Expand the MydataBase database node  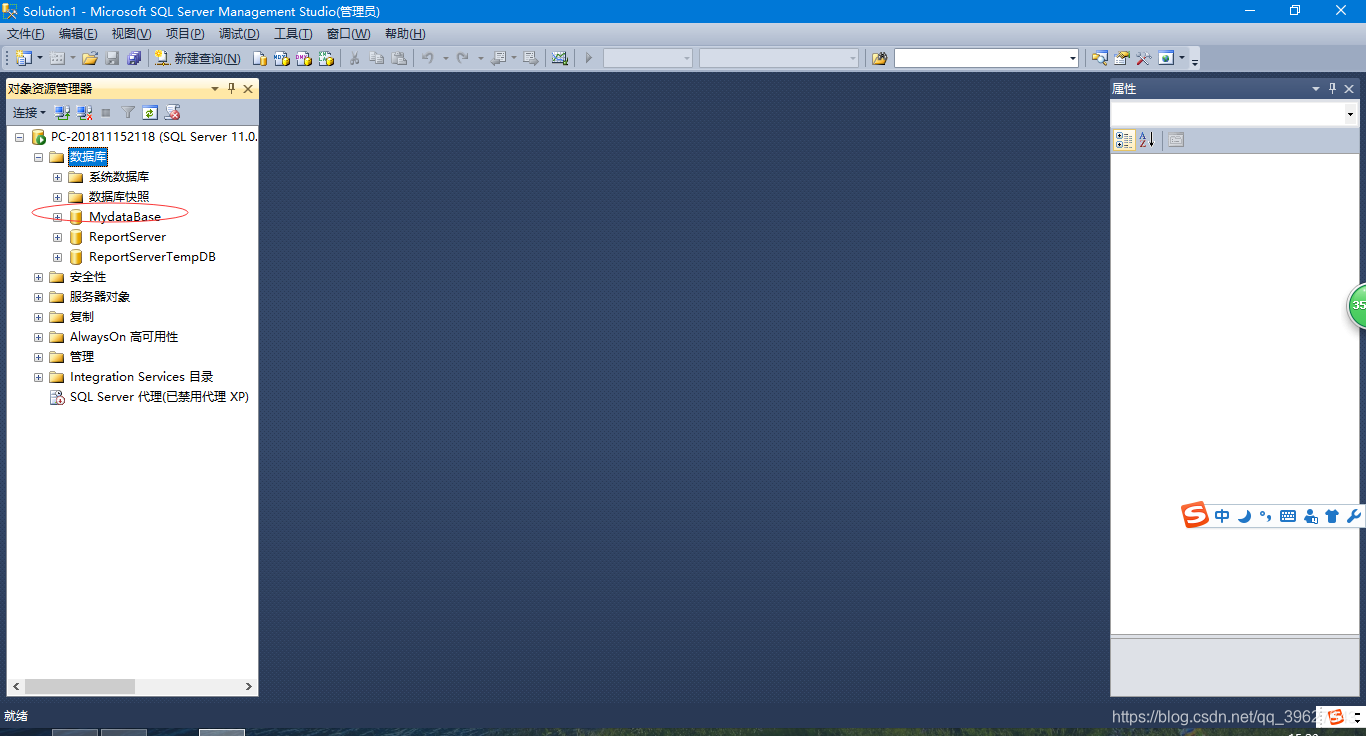[x=57, y=217]
